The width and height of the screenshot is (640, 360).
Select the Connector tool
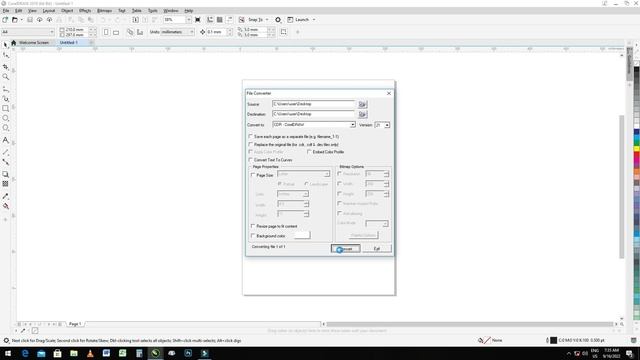point(6,162)
